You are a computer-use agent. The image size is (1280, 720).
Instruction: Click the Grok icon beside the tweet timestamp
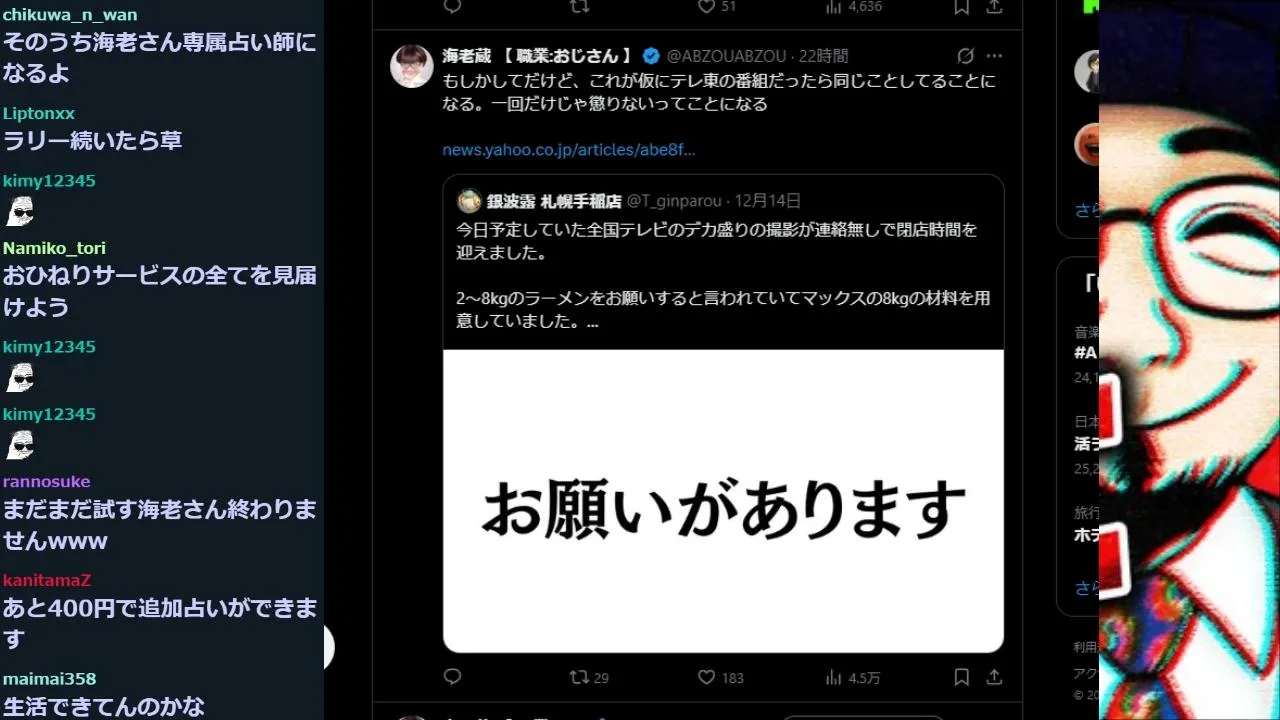point(965,56)
